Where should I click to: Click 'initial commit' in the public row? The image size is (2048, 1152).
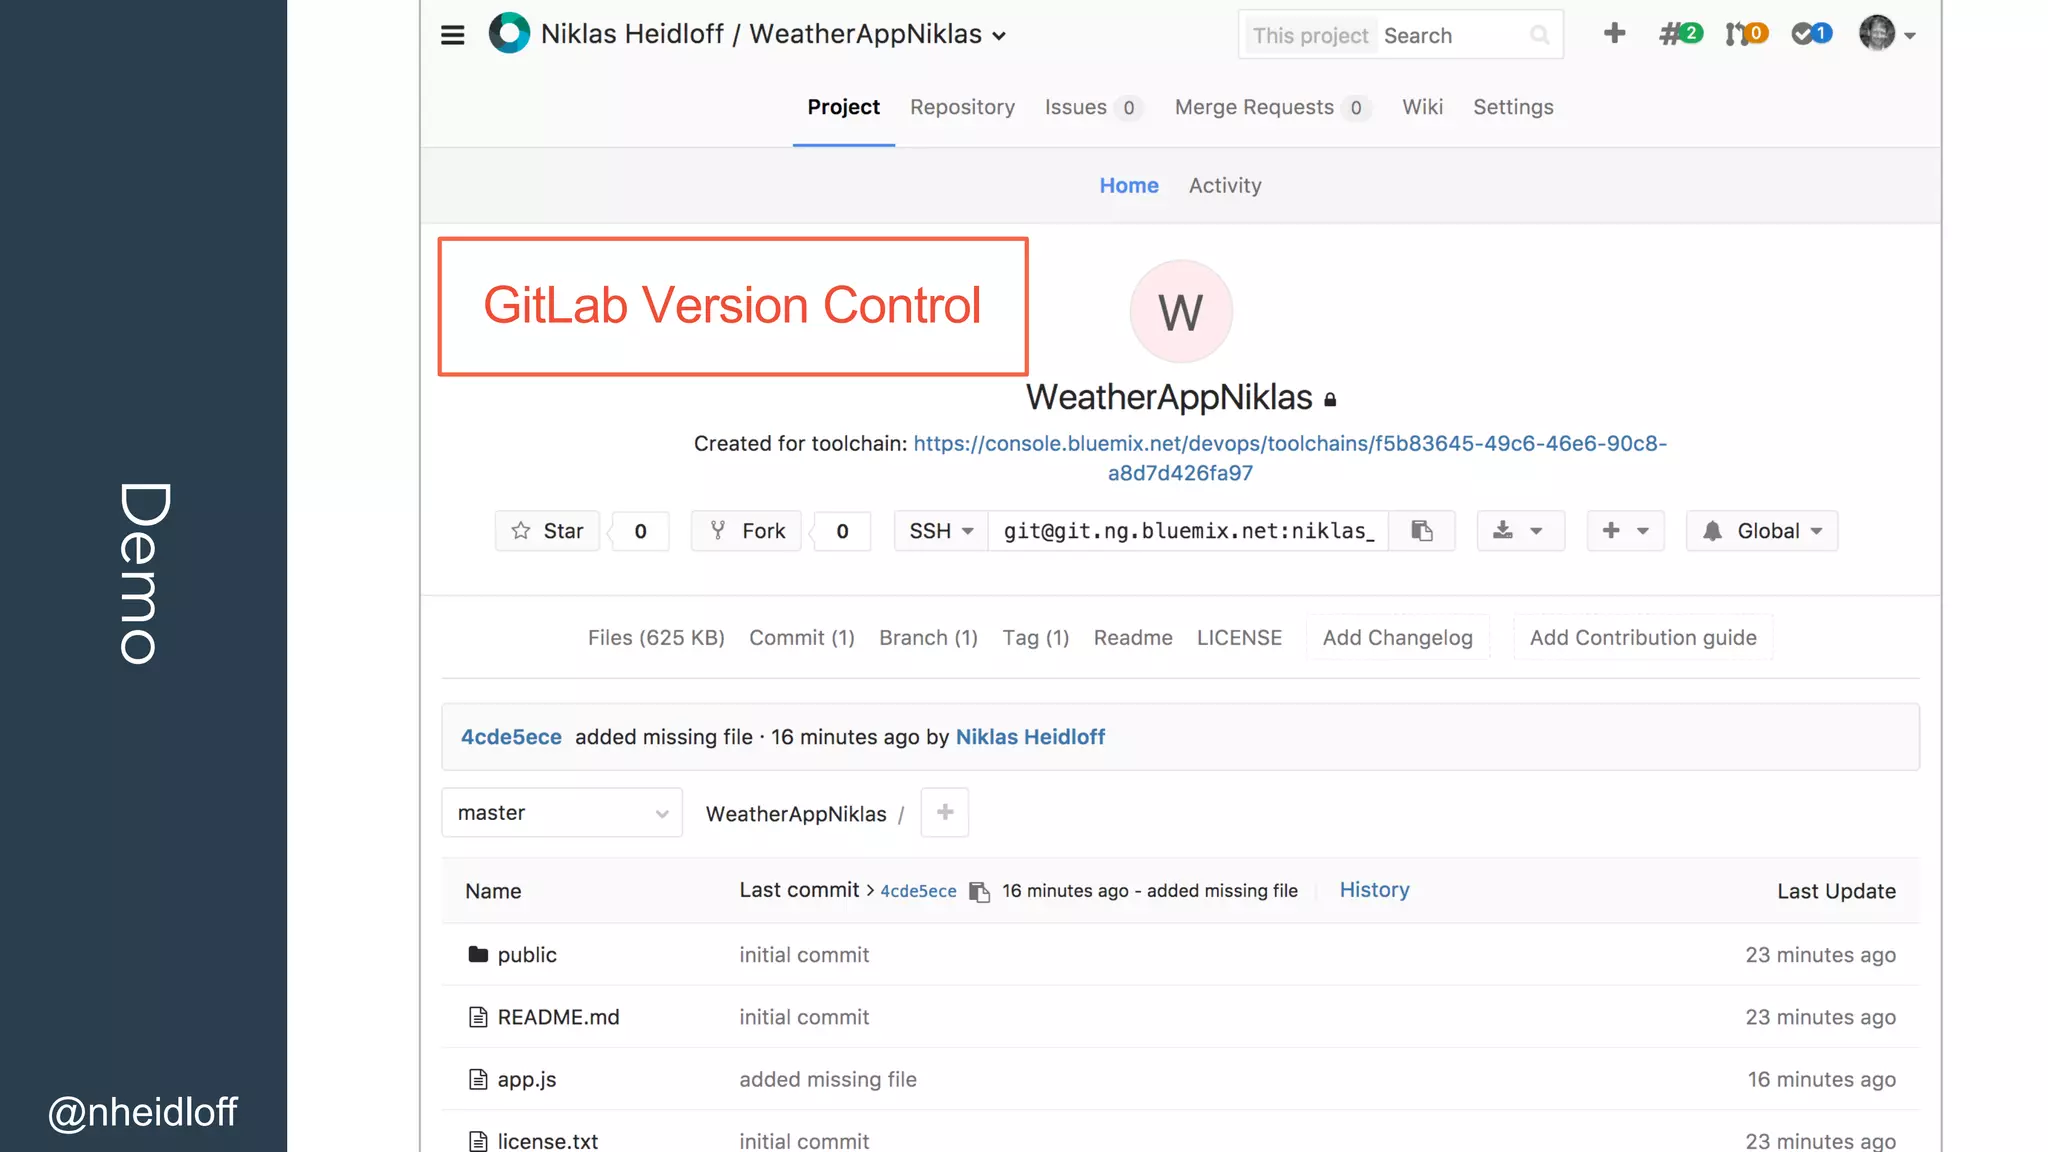pyautogui.click(x=804, y=955)
